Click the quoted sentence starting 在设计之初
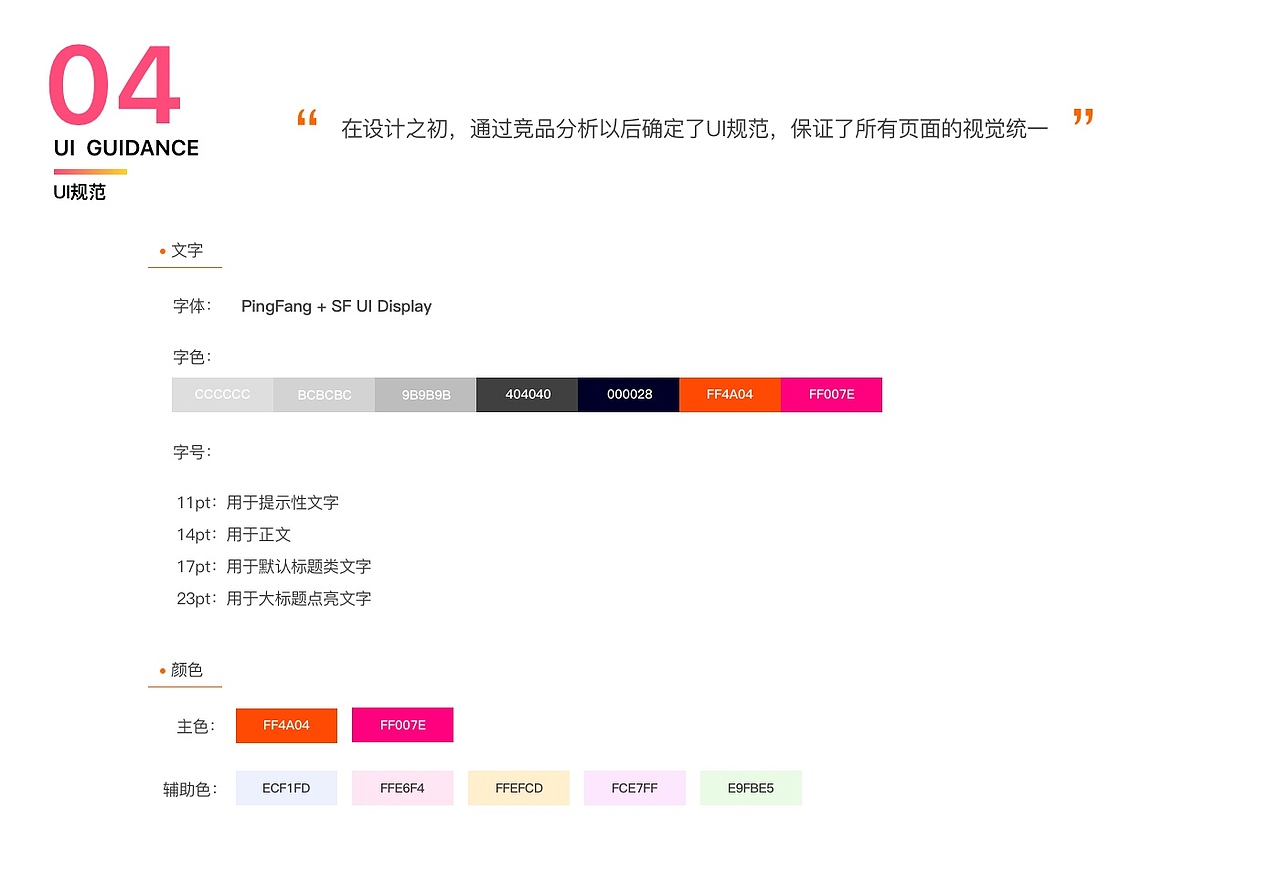Viewport: 1280px width, 873px height. [x=694, y=129]
